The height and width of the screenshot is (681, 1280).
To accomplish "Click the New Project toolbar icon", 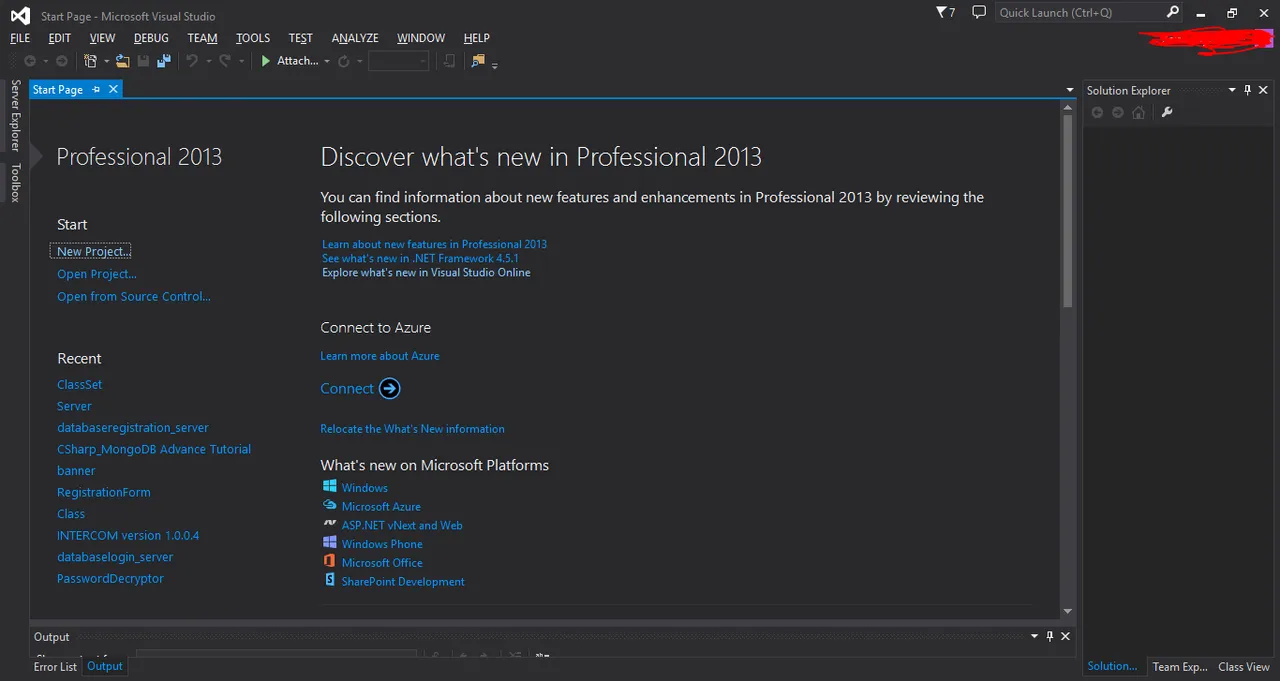I will pyautogui.click(x=91, y=61).
